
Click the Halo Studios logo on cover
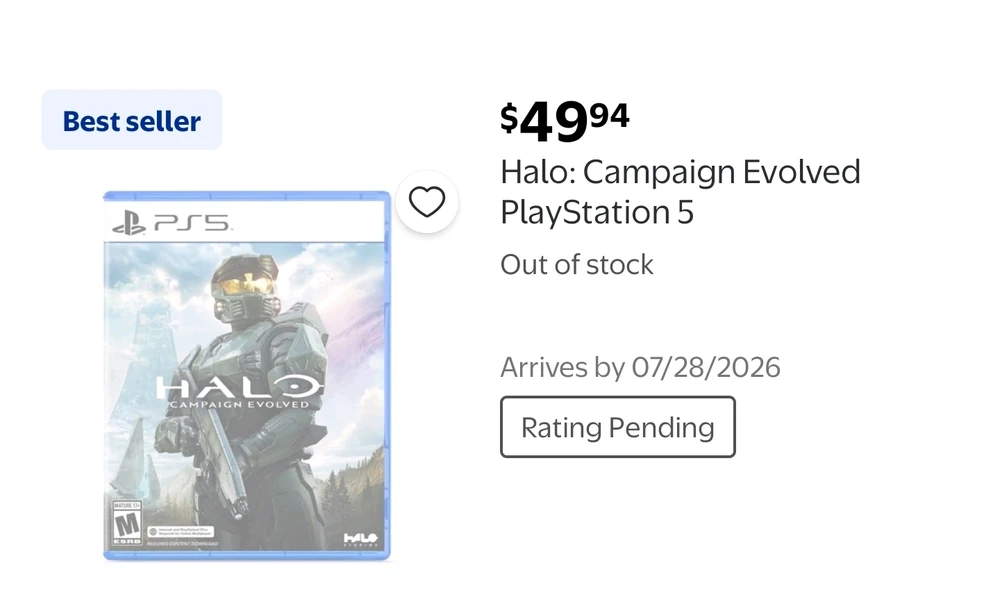(360, 540)
